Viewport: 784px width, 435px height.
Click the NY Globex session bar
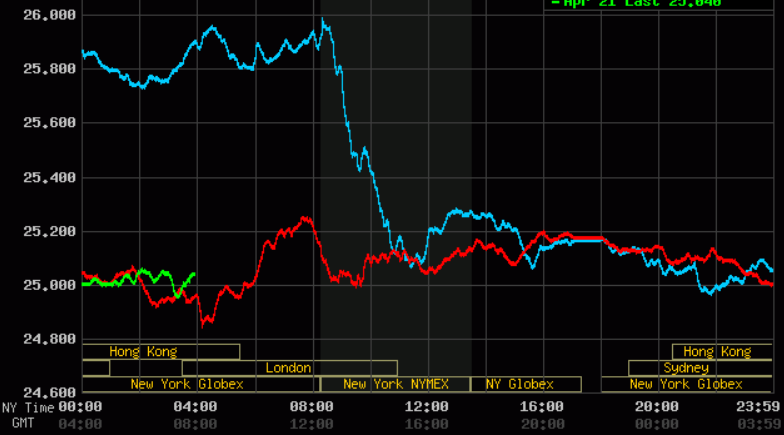pyautogui.click(x=526, y=384)
